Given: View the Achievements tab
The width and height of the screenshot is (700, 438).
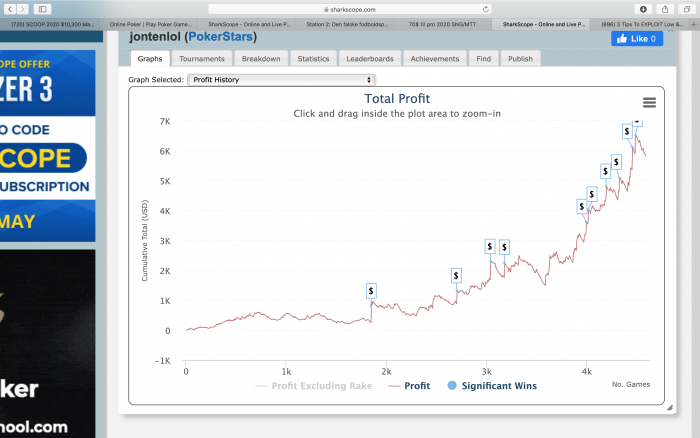Looking at the screenshot, I should 435,58.
